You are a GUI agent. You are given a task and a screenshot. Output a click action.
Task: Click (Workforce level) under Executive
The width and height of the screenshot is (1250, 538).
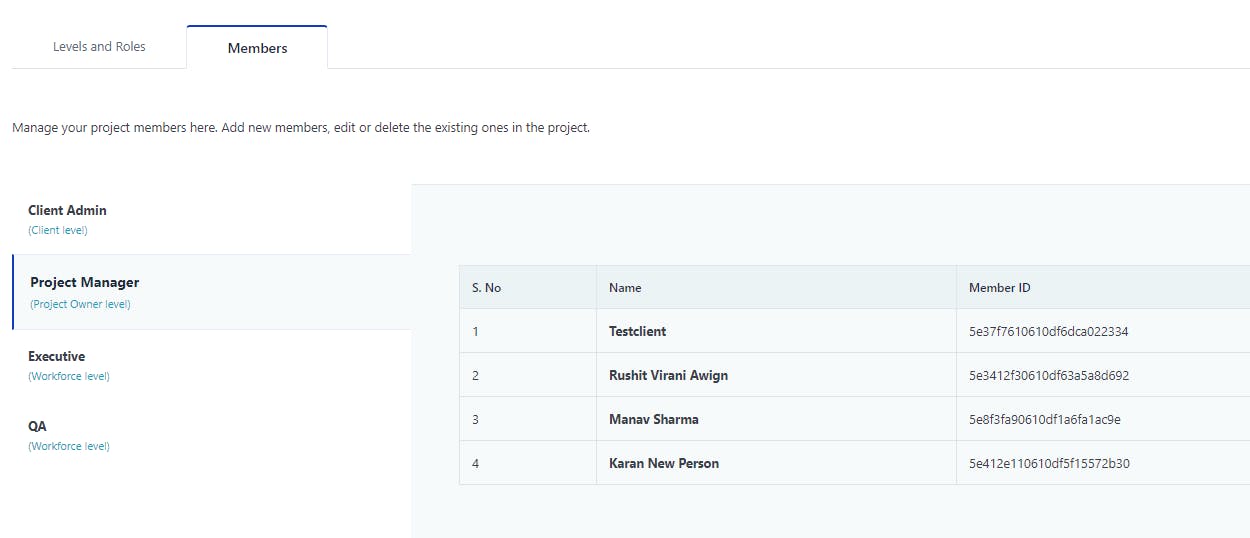pyautogui.click(x=69, y=376)
